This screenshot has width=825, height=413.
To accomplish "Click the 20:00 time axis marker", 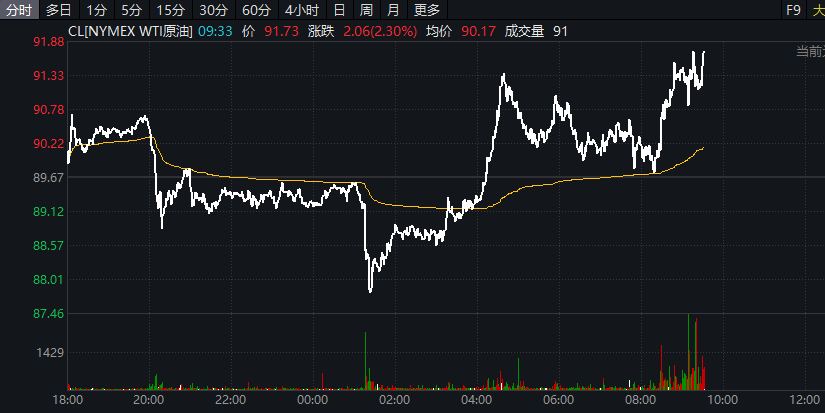I will (x=148, y=400).
